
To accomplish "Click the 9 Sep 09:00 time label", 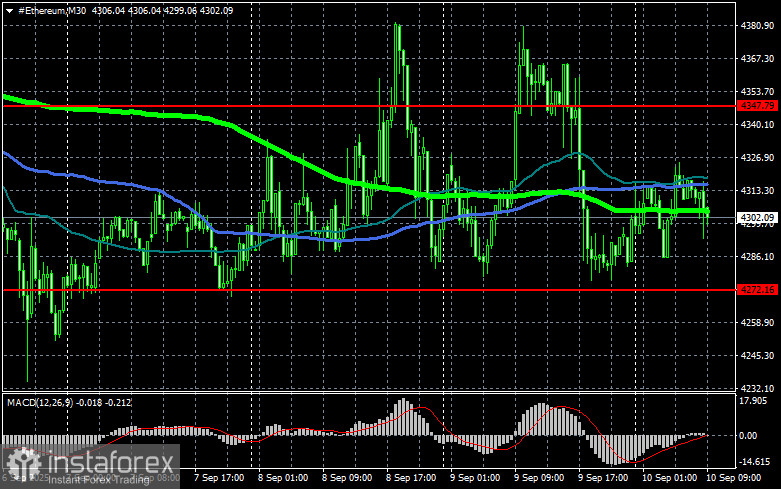I will click(x=539, y=478).
